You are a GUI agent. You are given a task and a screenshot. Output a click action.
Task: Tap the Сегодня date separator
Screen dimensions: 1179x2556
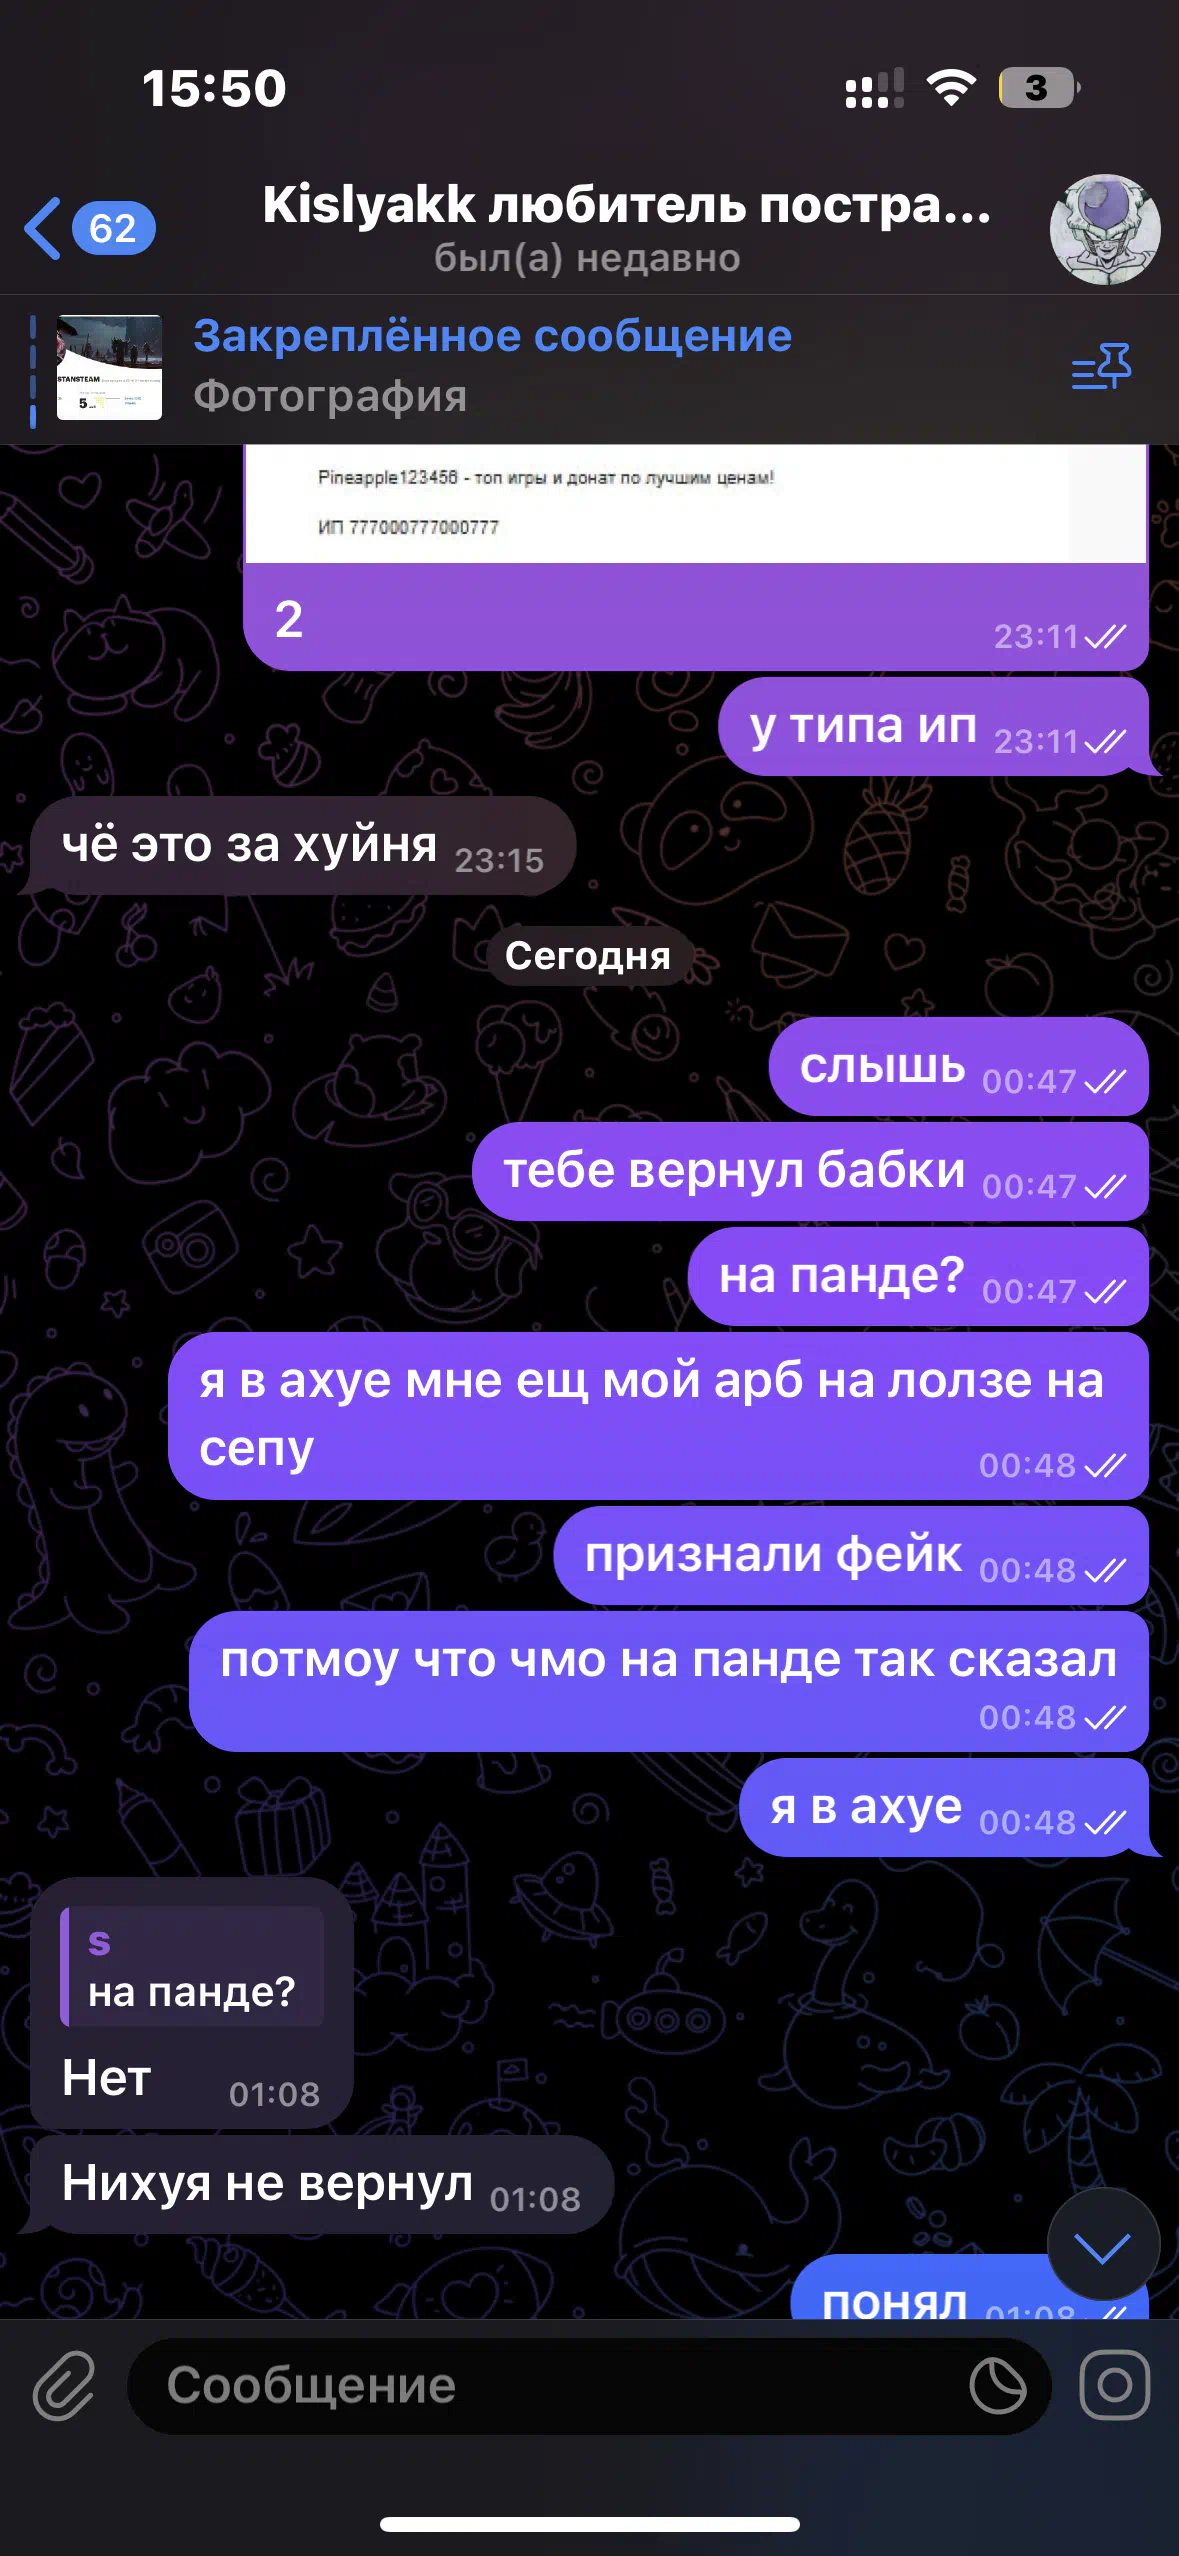[x=588, y=956]
